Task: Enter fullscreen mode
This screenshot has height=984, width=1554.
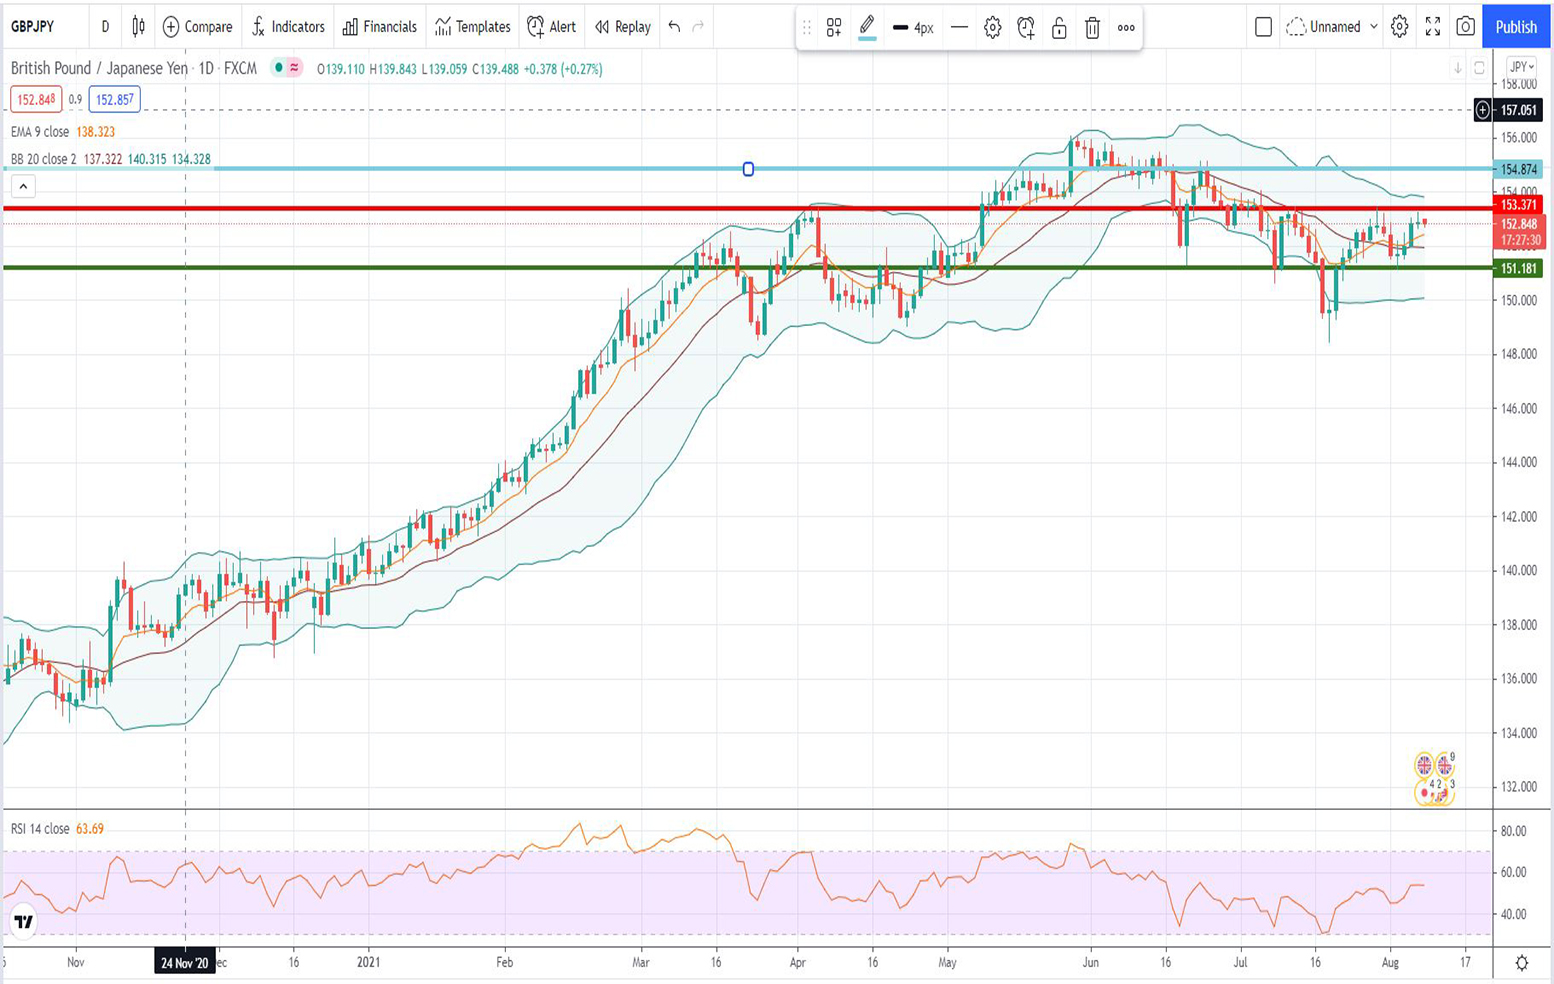Action: point(1432,27)
